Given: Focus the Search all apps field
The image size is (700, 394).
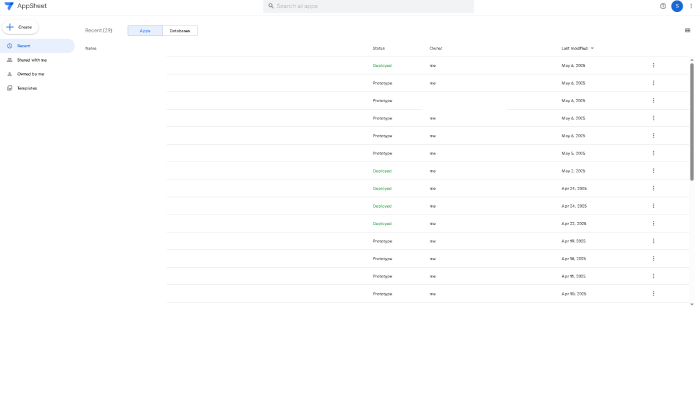Looking at the screenshot, I should pos(368,6).
